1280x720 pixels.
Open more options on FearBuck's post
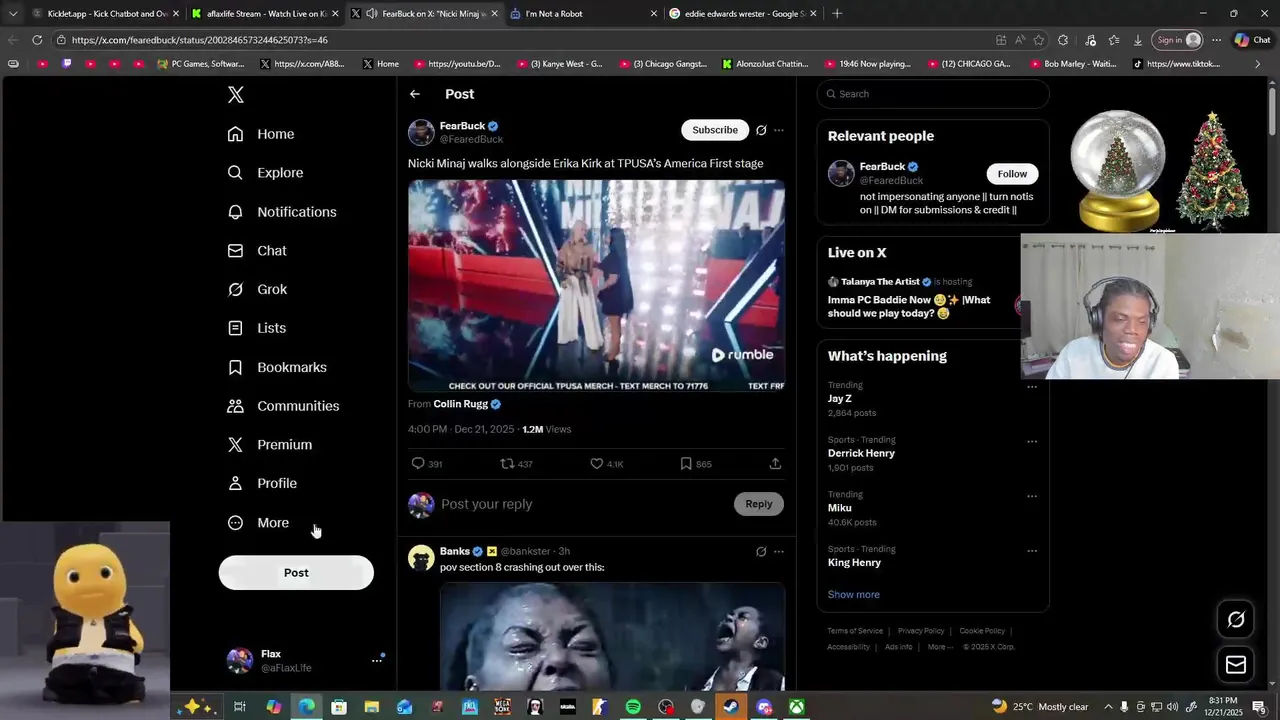(779, 130)
